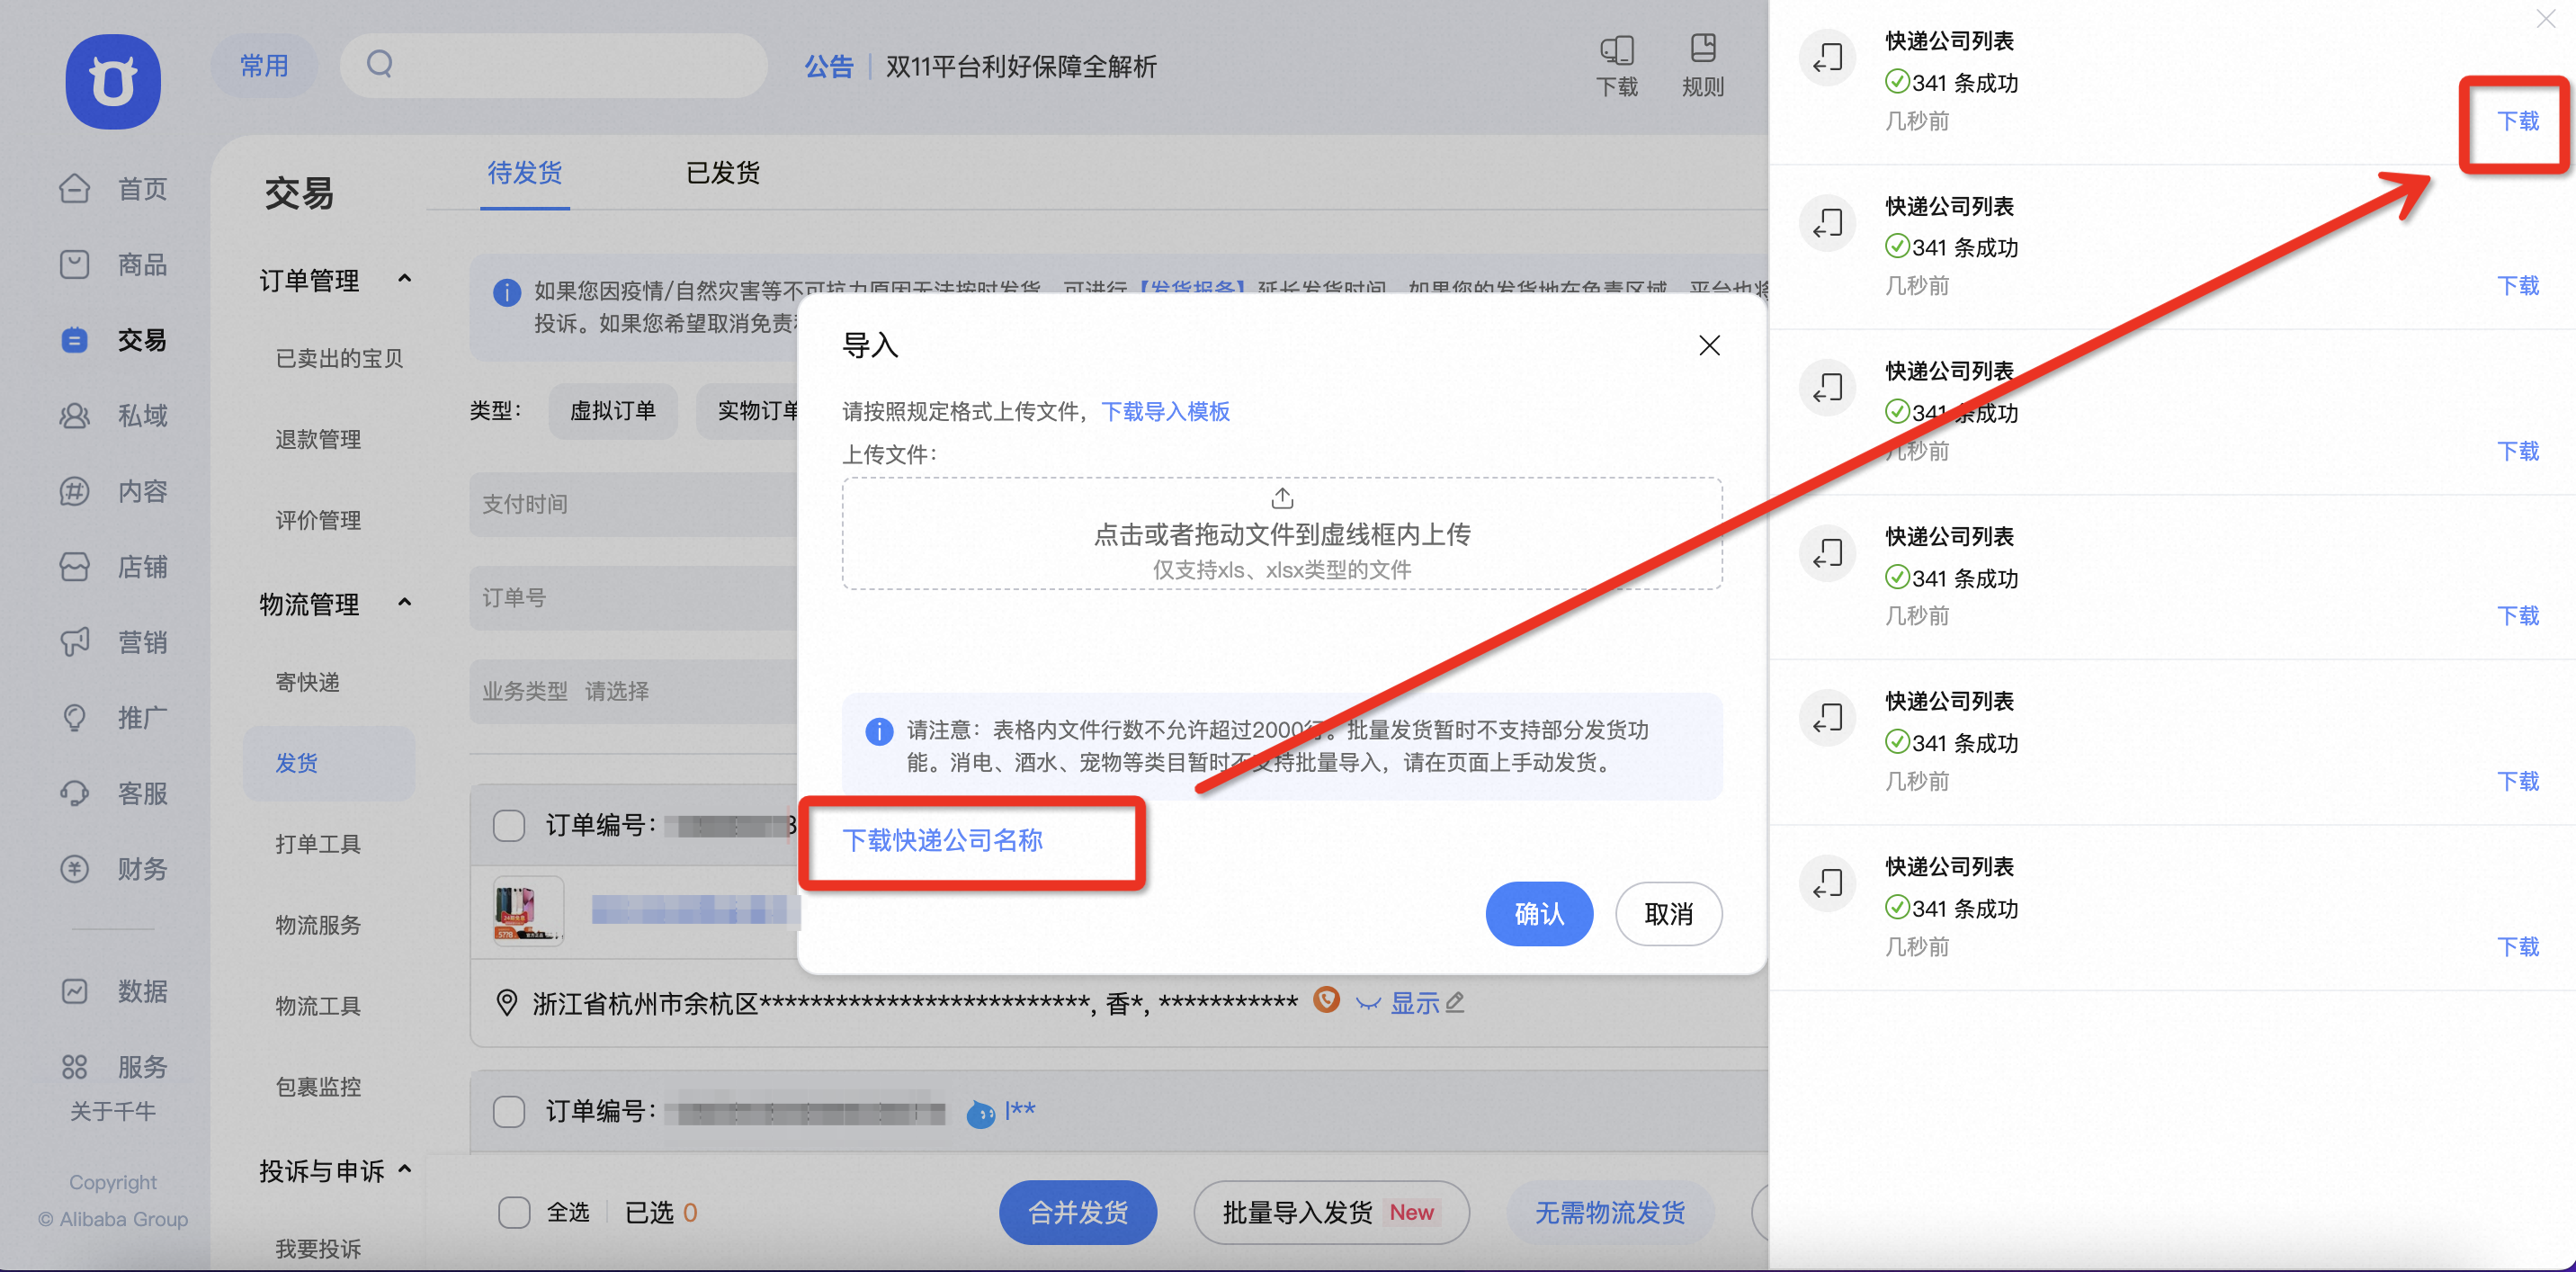This screenshot has width=2576, height=1272.
Task: Click the 批量导入发货 New button
Action: tap(1331, 1213)
